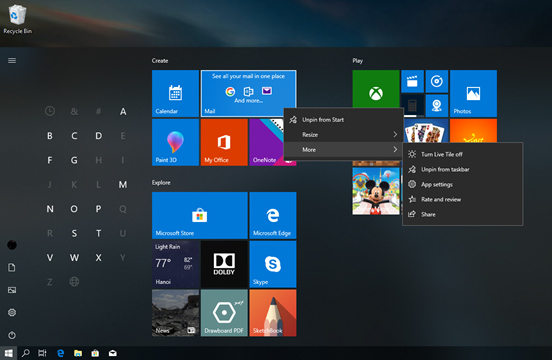Image resolution: width=552 pixels, height=360 pixels.
Task: Jump to letter T apps
Action: click(99, 233)
